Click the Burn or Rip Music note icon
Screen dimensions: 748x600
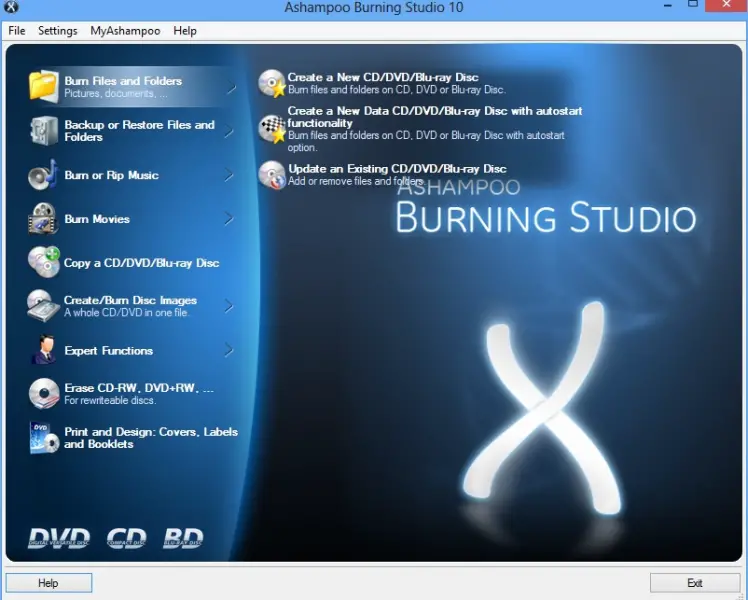click(43, 175)
